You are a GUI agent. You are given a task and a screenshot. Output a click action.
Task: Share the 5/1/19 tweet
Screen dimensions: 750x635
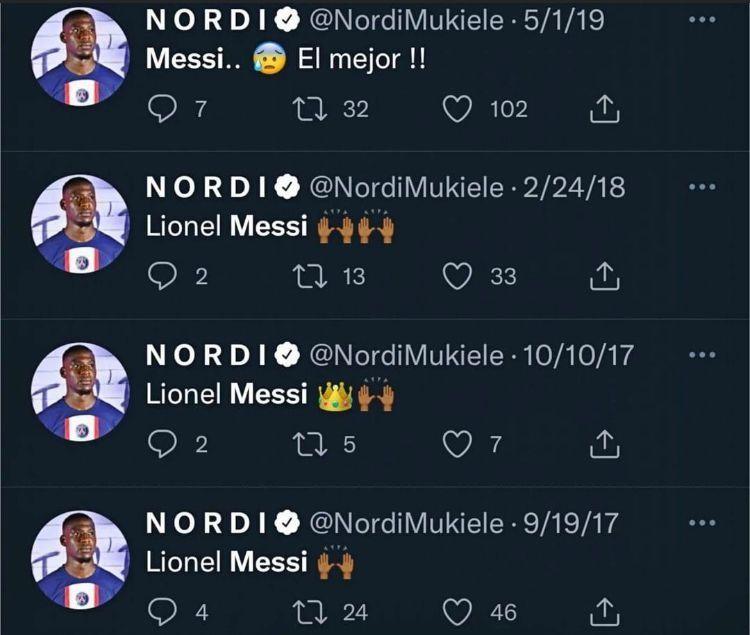coord(603,109)
